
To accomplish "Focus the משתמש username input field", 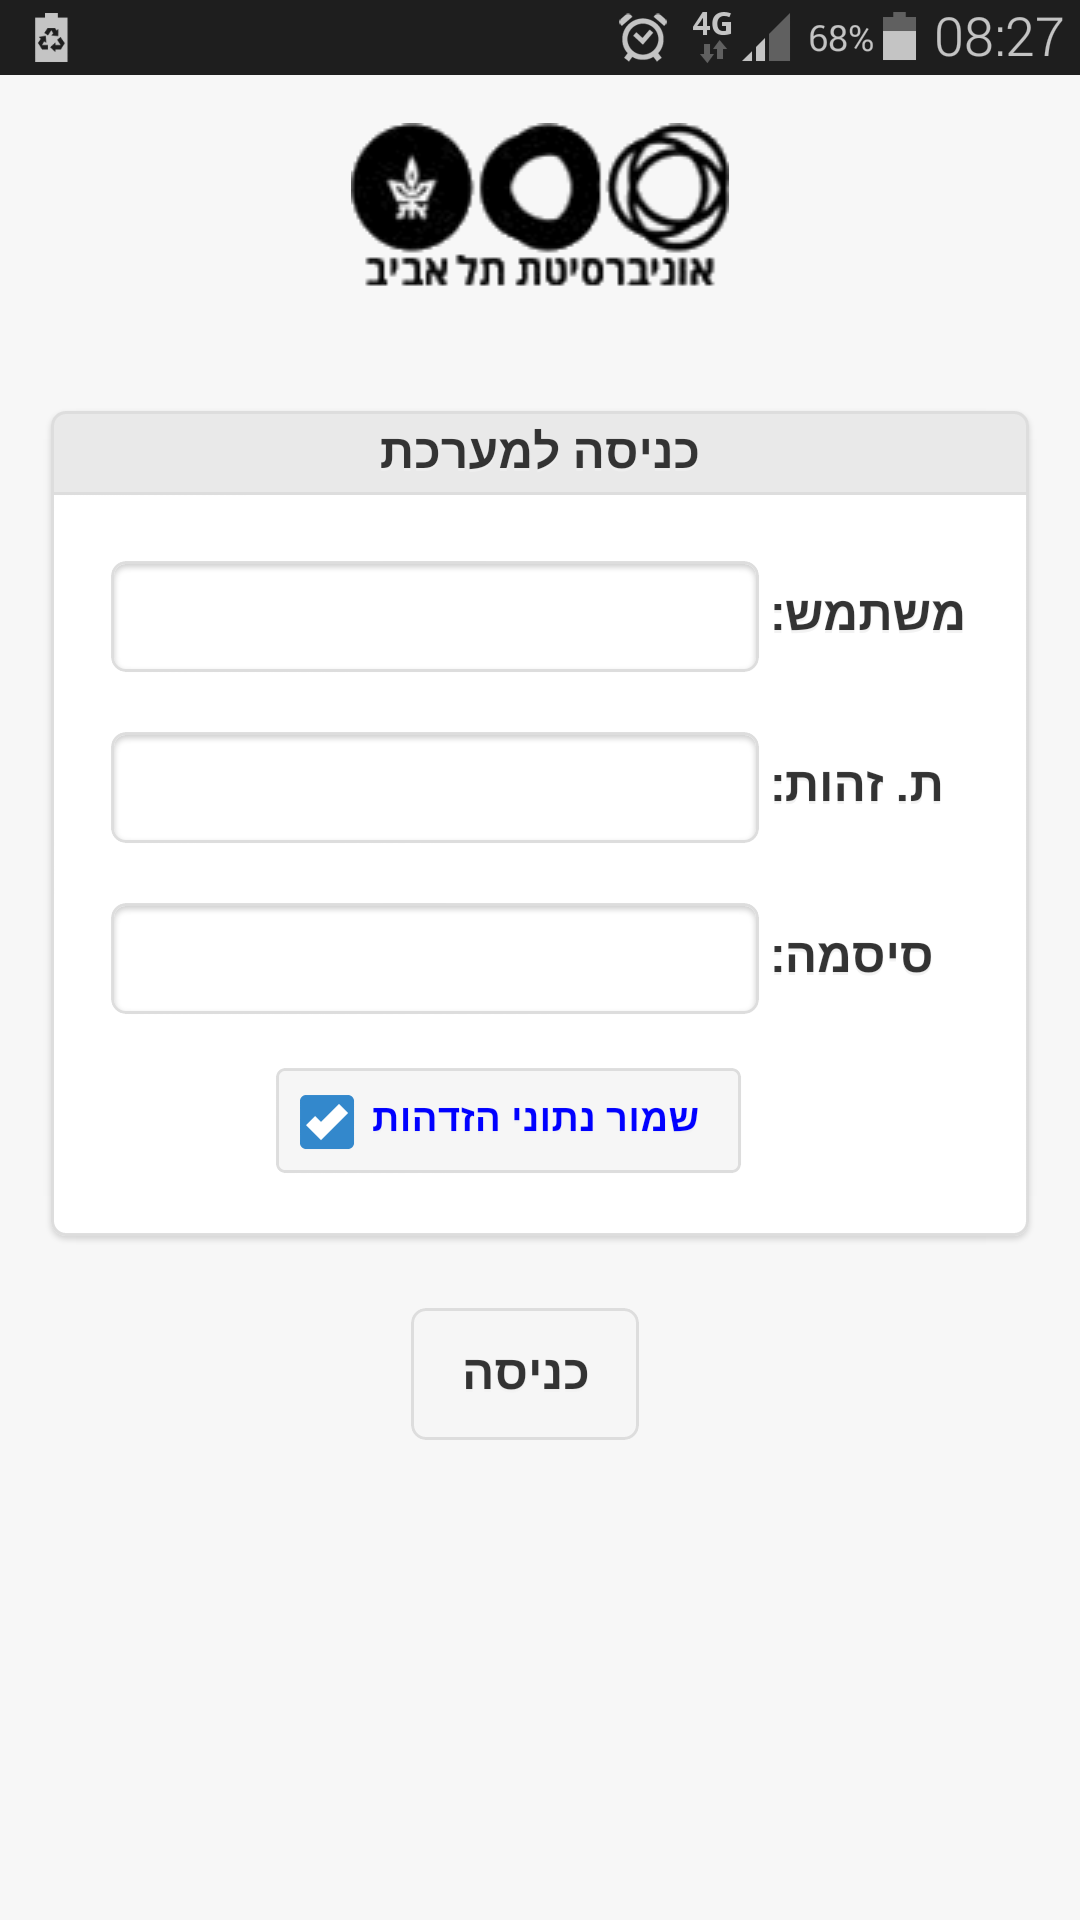I will pyautogui.click(x=434, y=616).
